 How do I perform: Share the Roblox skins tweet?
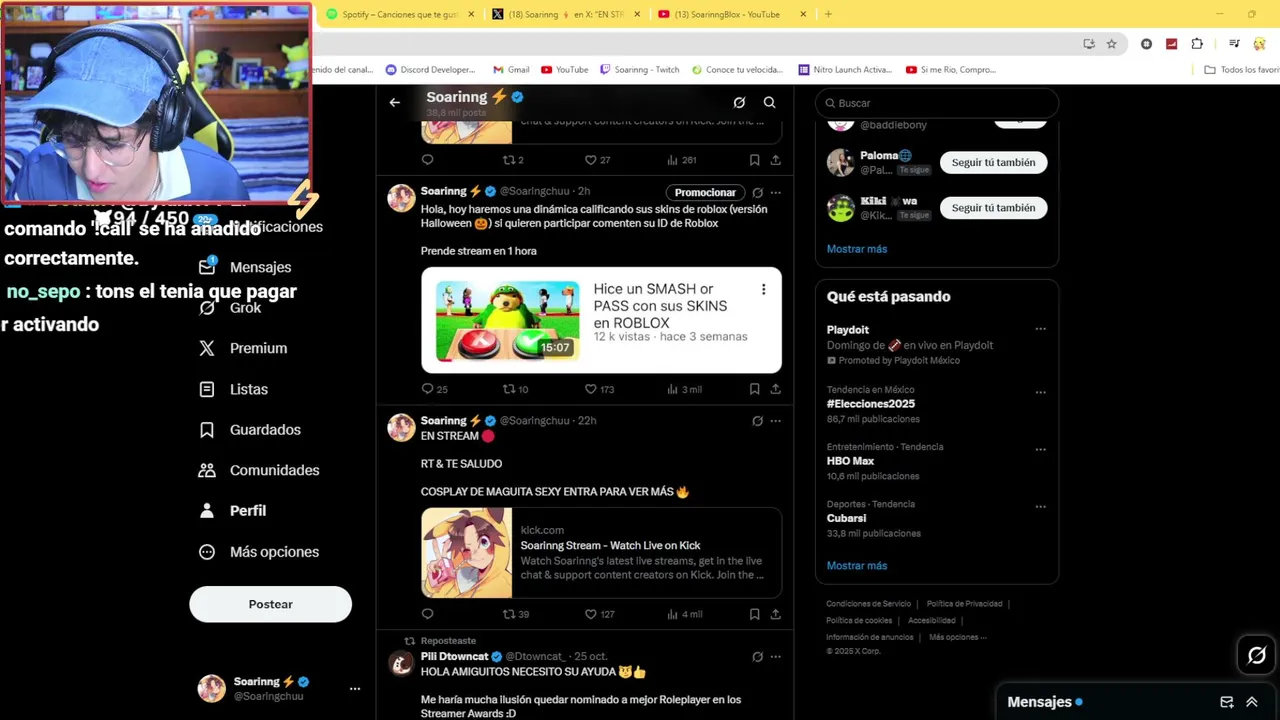(775, 389)
